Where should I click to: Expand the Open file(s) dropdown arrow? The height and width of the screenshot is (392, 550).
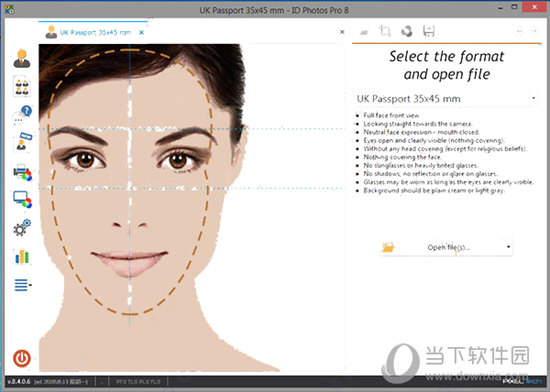[508, 247]
